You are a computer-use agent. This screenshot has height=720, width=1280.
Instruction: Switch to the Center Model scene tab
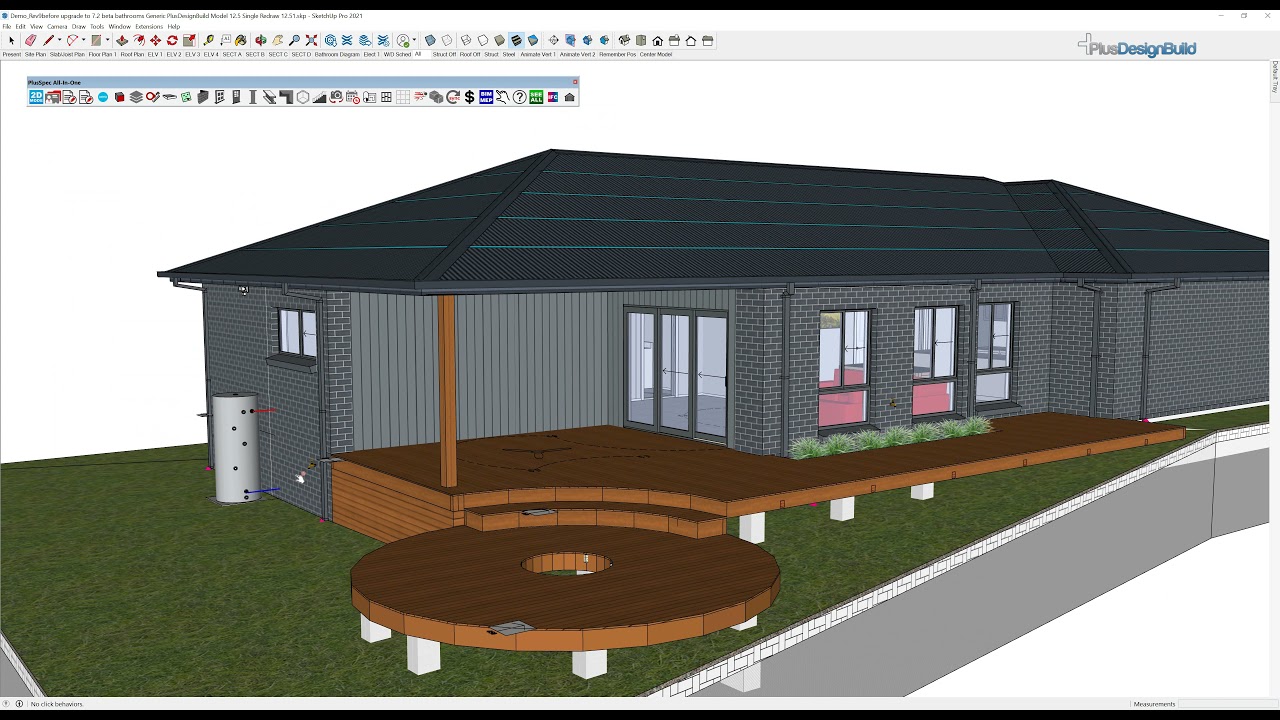pyautogui.click(x=656, y=54)
